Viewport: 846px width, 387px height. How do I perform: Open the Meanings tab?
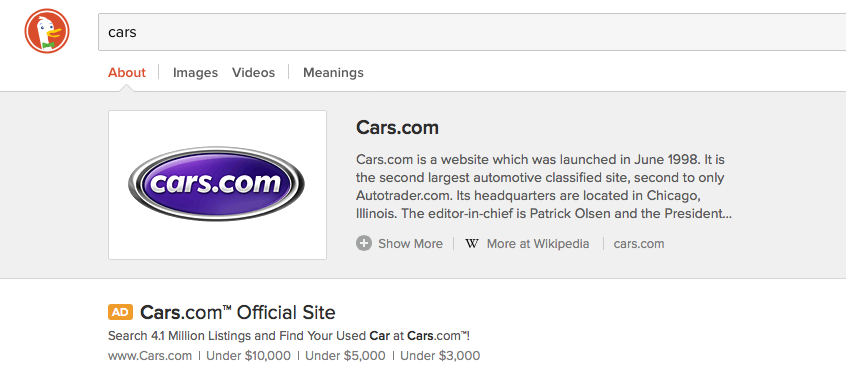point(333,72)
